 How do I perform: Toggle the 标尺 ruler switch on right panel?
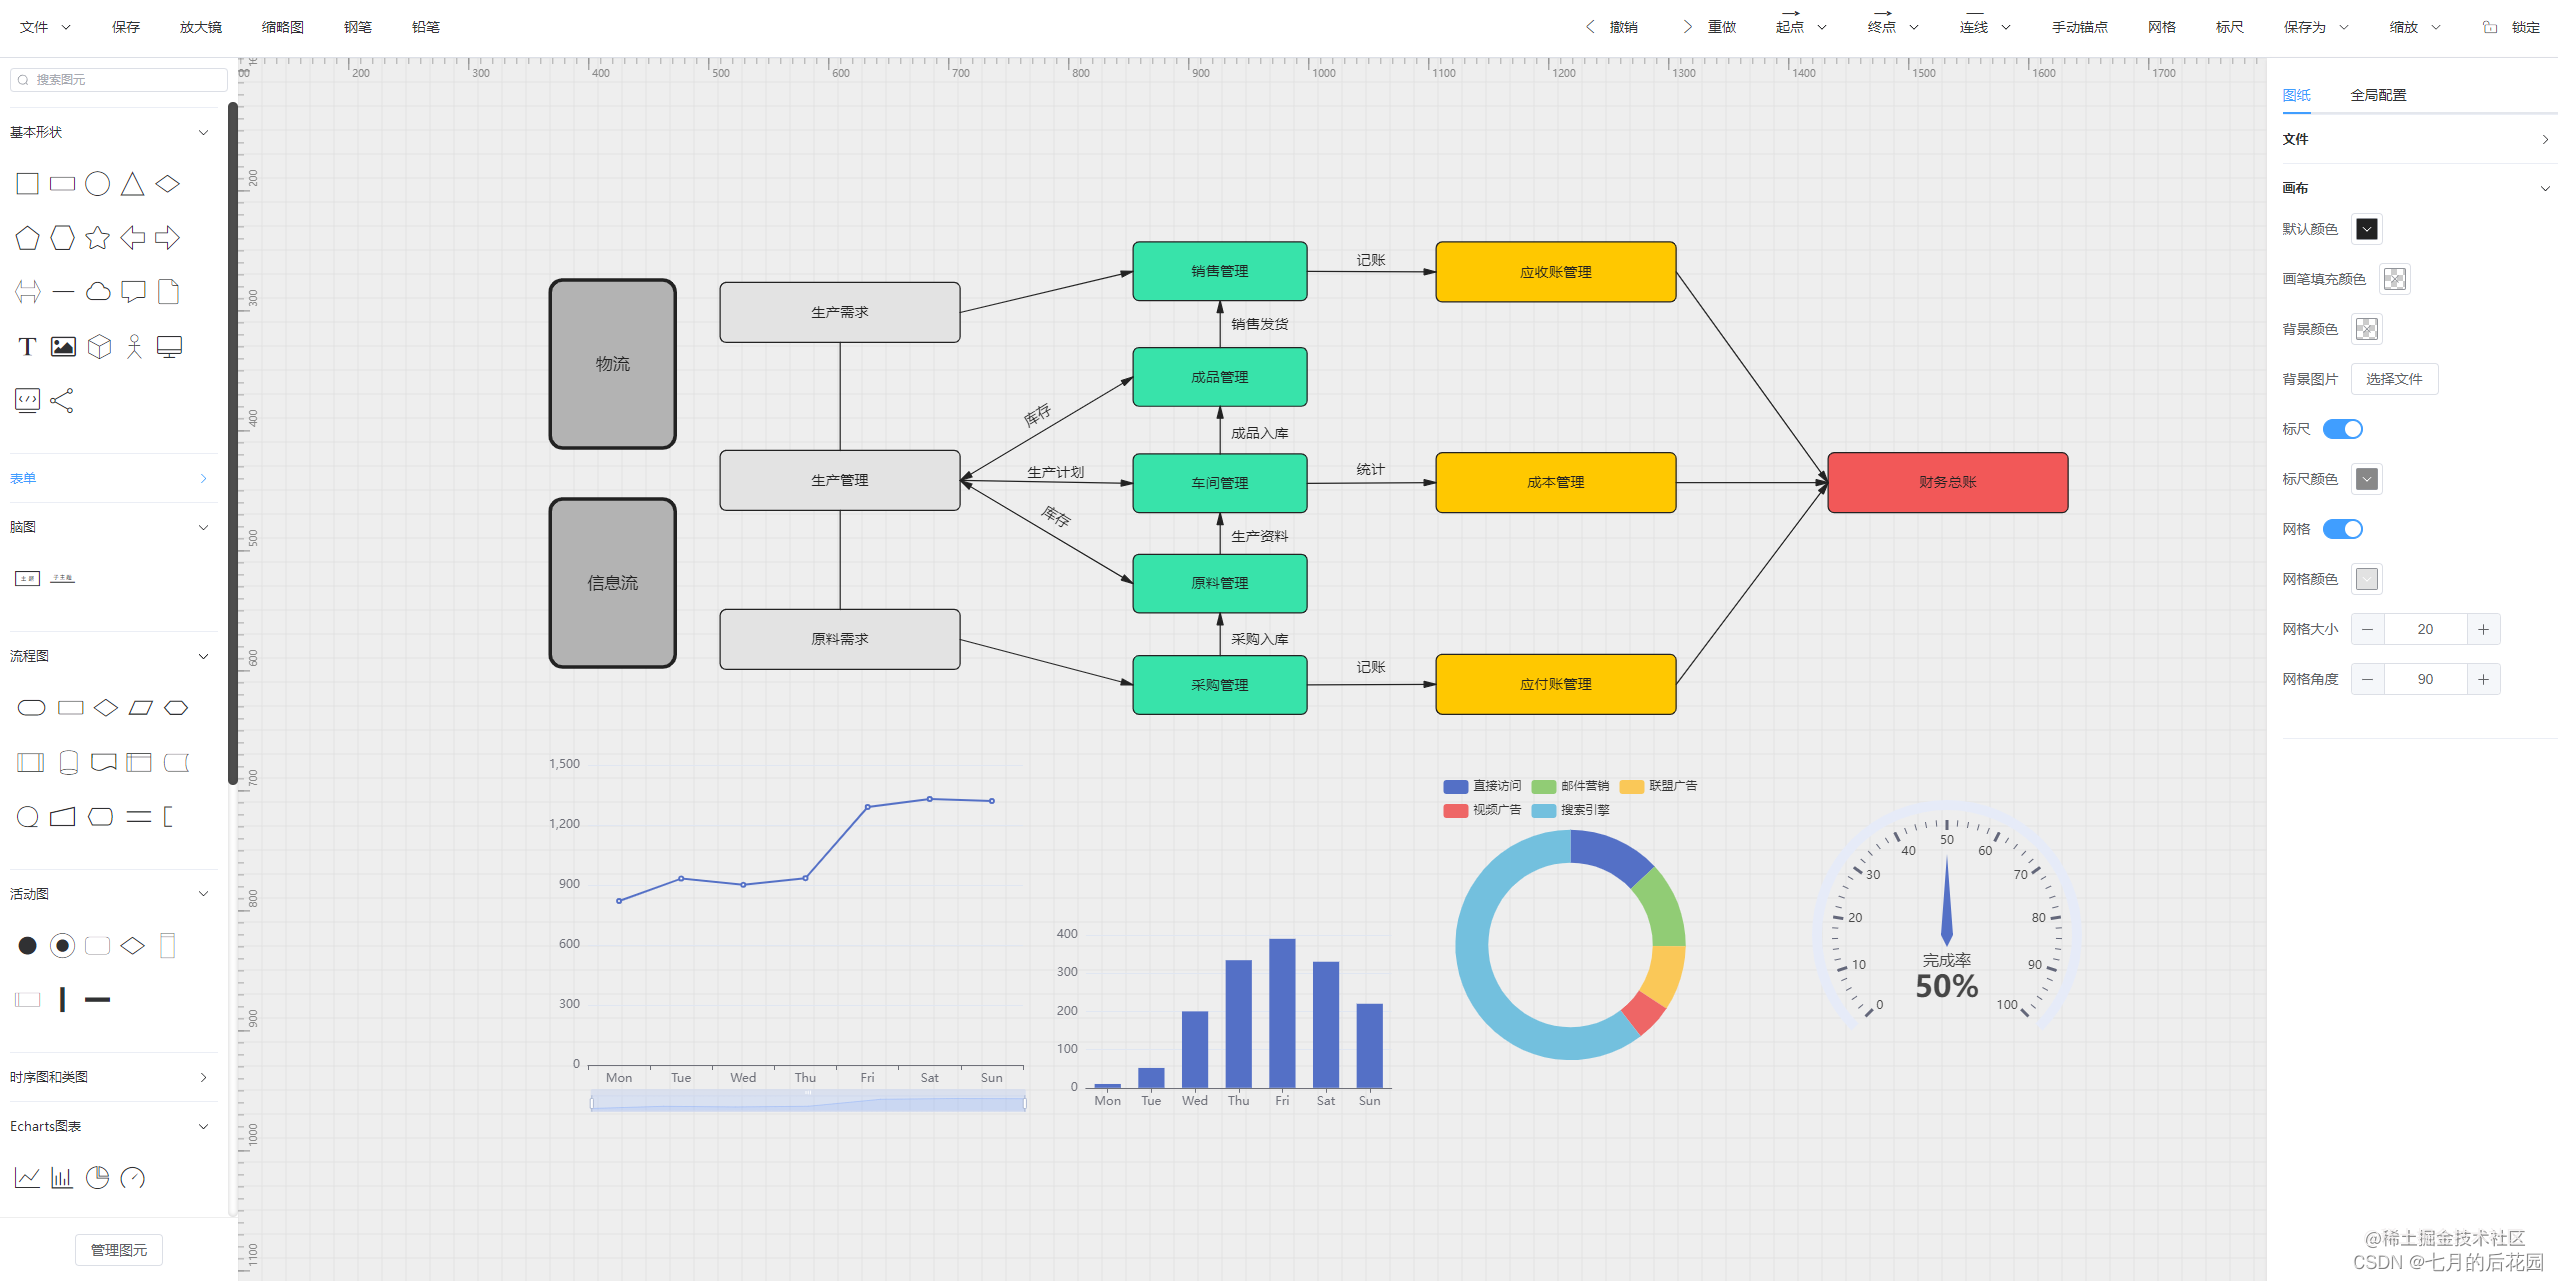(2341, 428)
